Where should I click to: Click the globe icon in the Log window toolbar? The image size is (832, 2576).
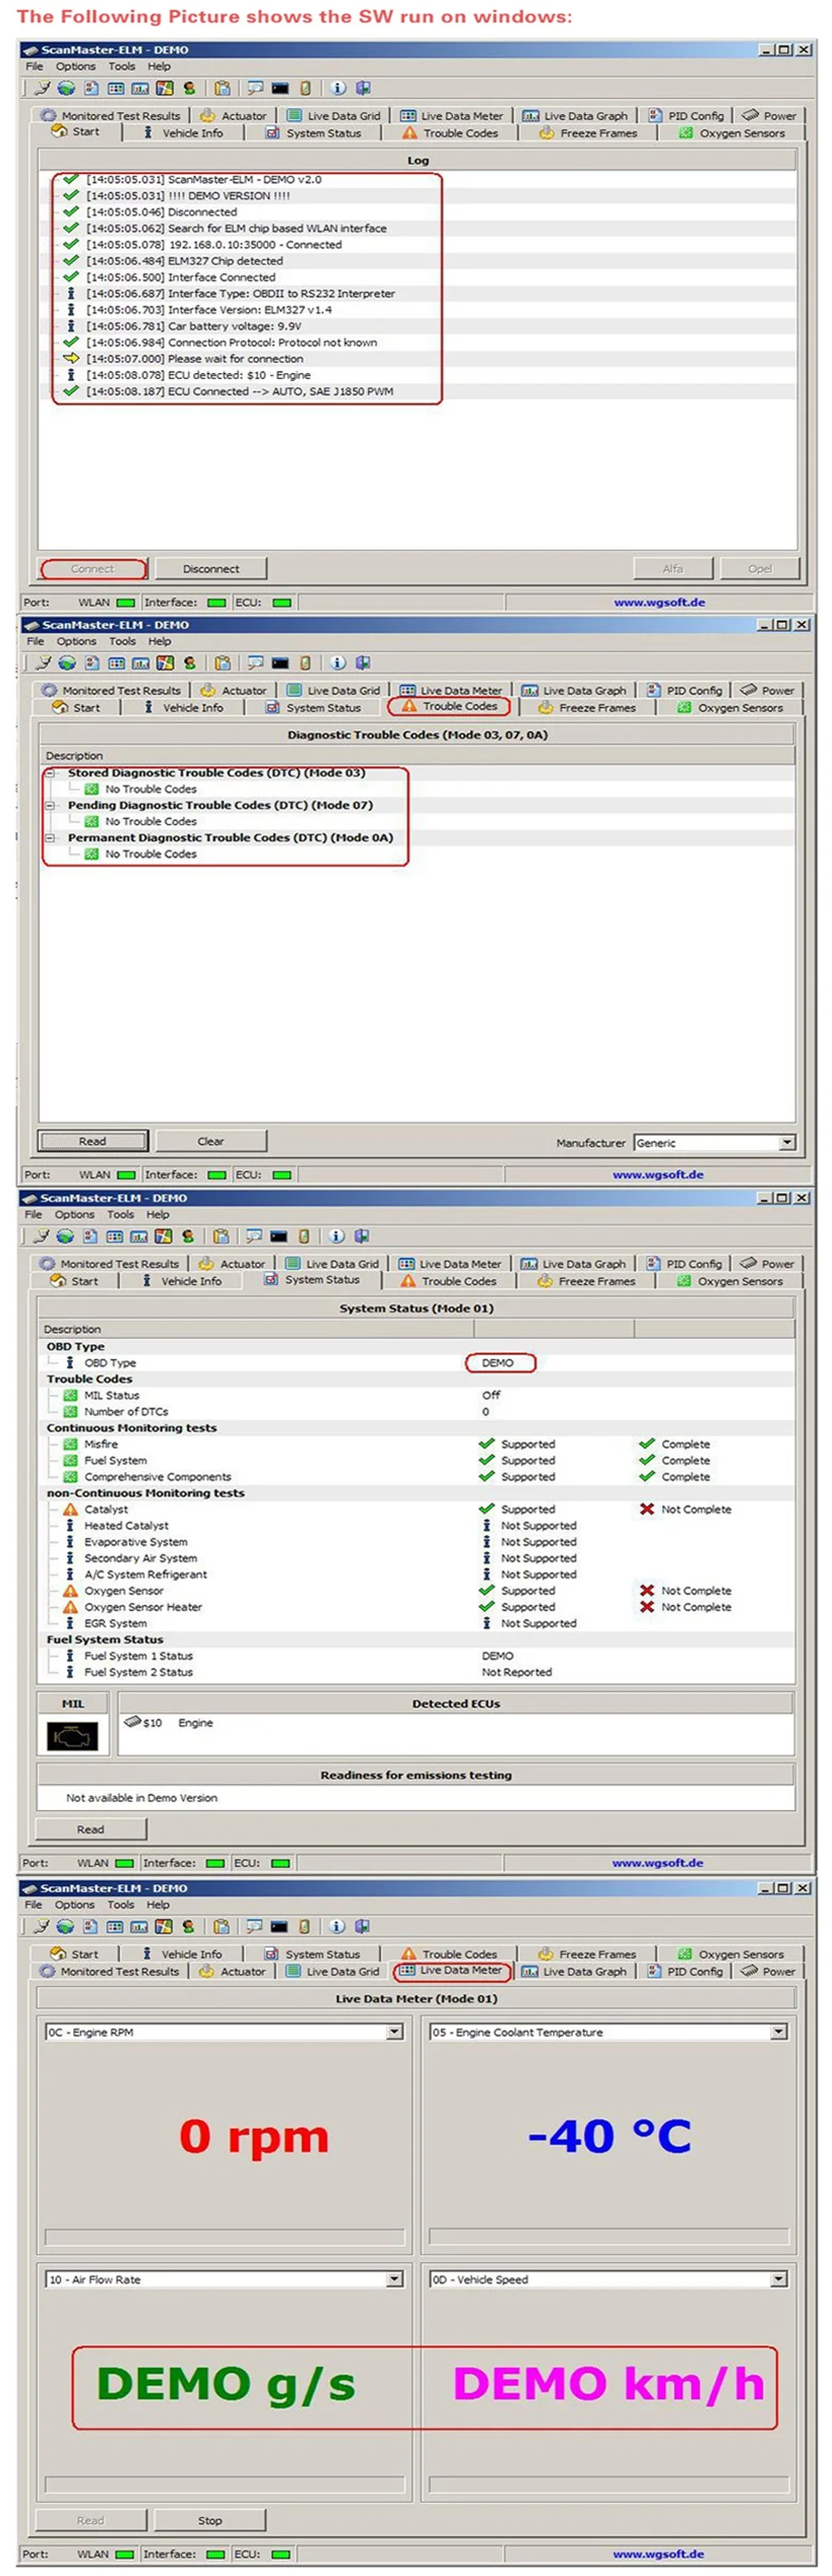click(66, 88)
